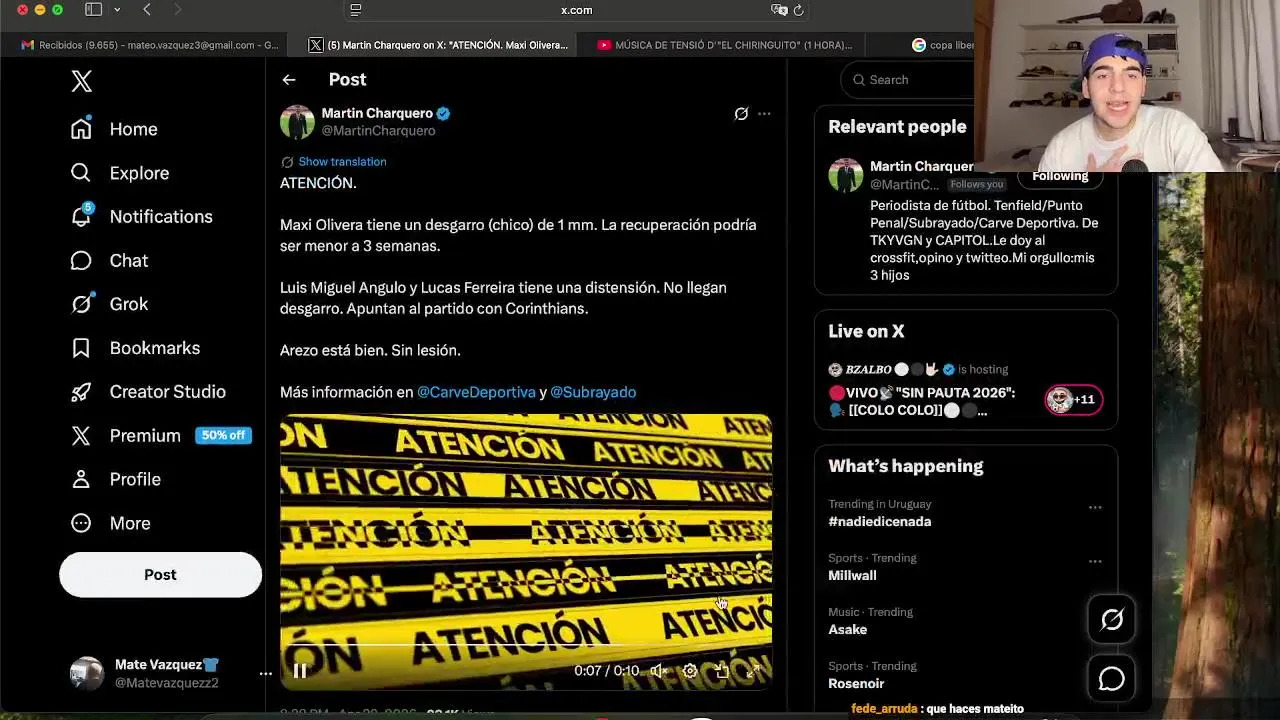Click the Chat bubble icon in sidebar
The height and width of the screenshot is (720, 1280).
(81, 261)
